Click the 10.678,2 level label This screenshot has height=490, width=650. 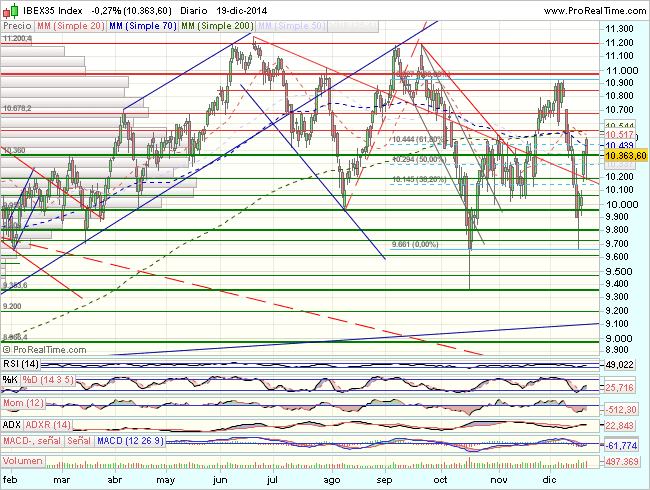click(17, 109)
